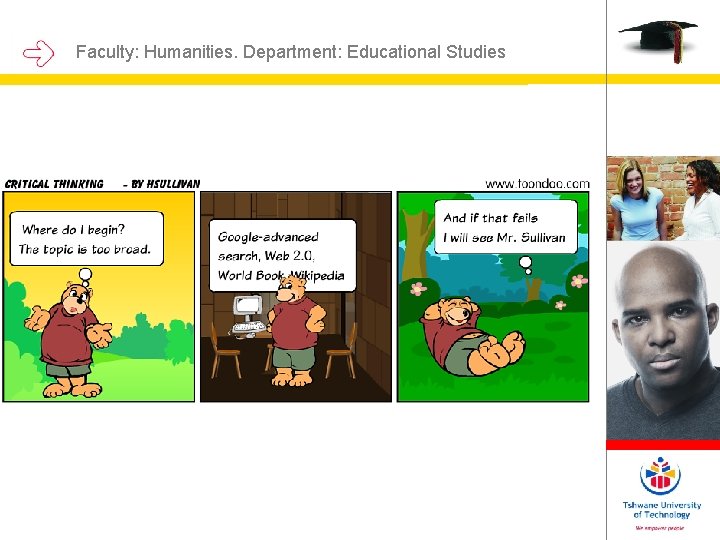Click the bubble "And if that fails"

506,227
